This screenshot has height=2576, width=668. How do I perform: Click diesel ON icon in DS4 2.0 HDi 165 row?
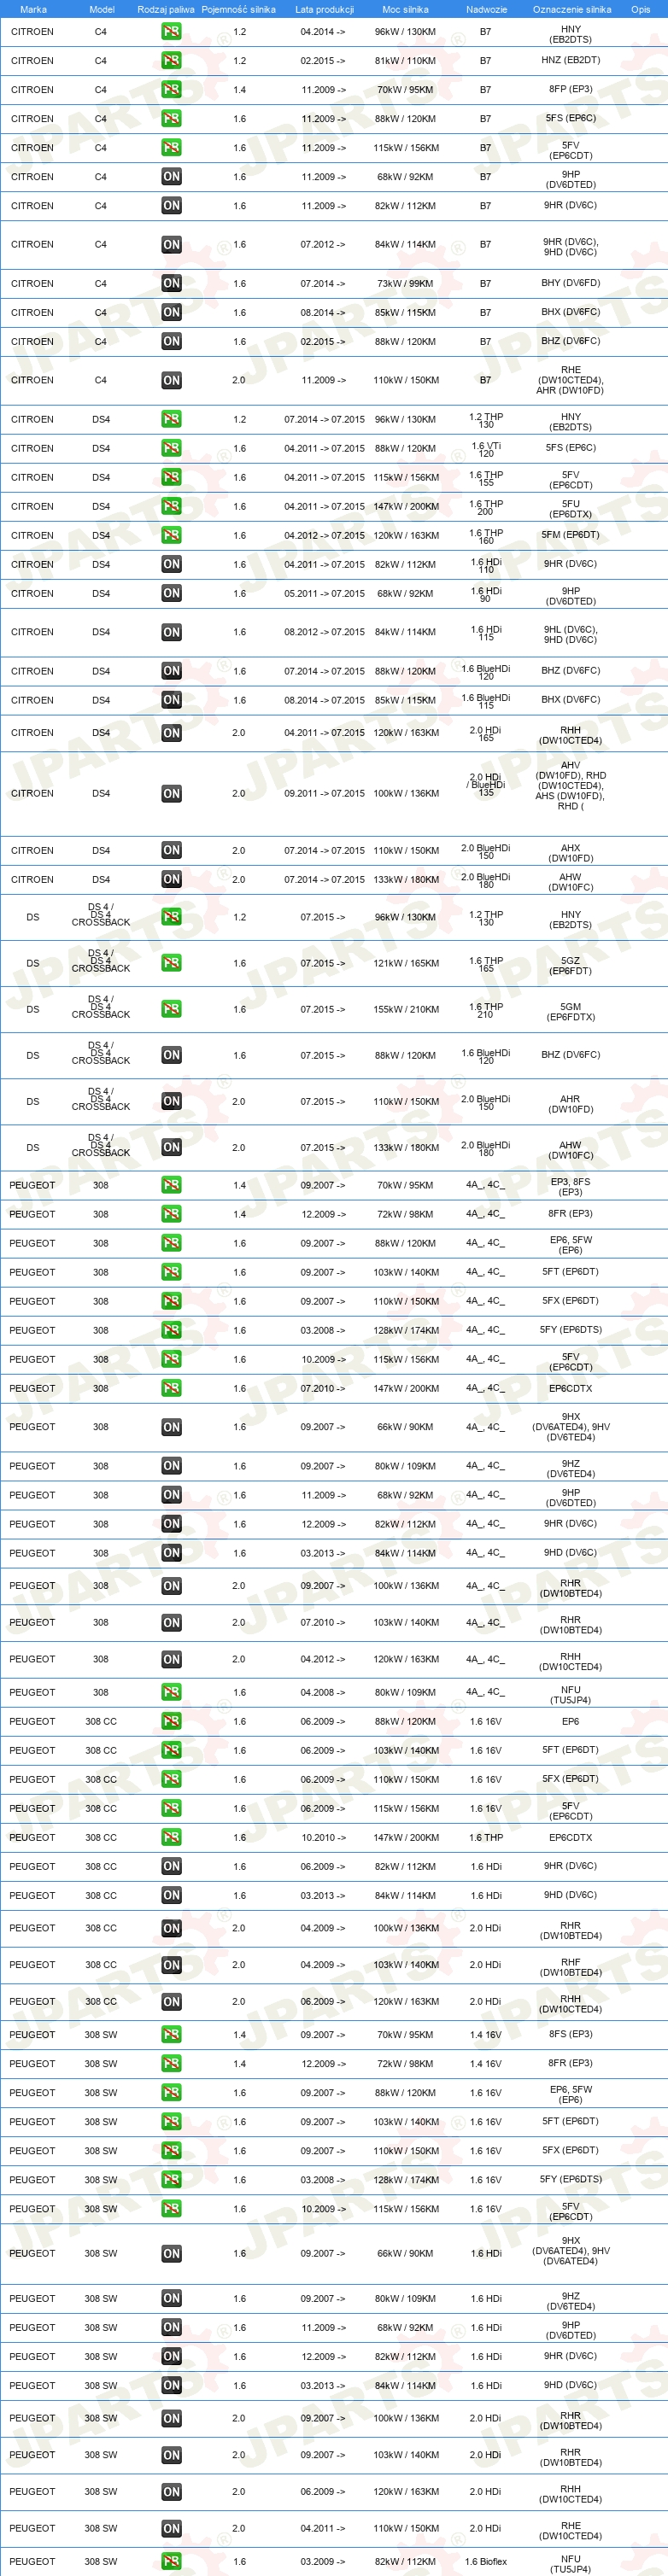171,732
